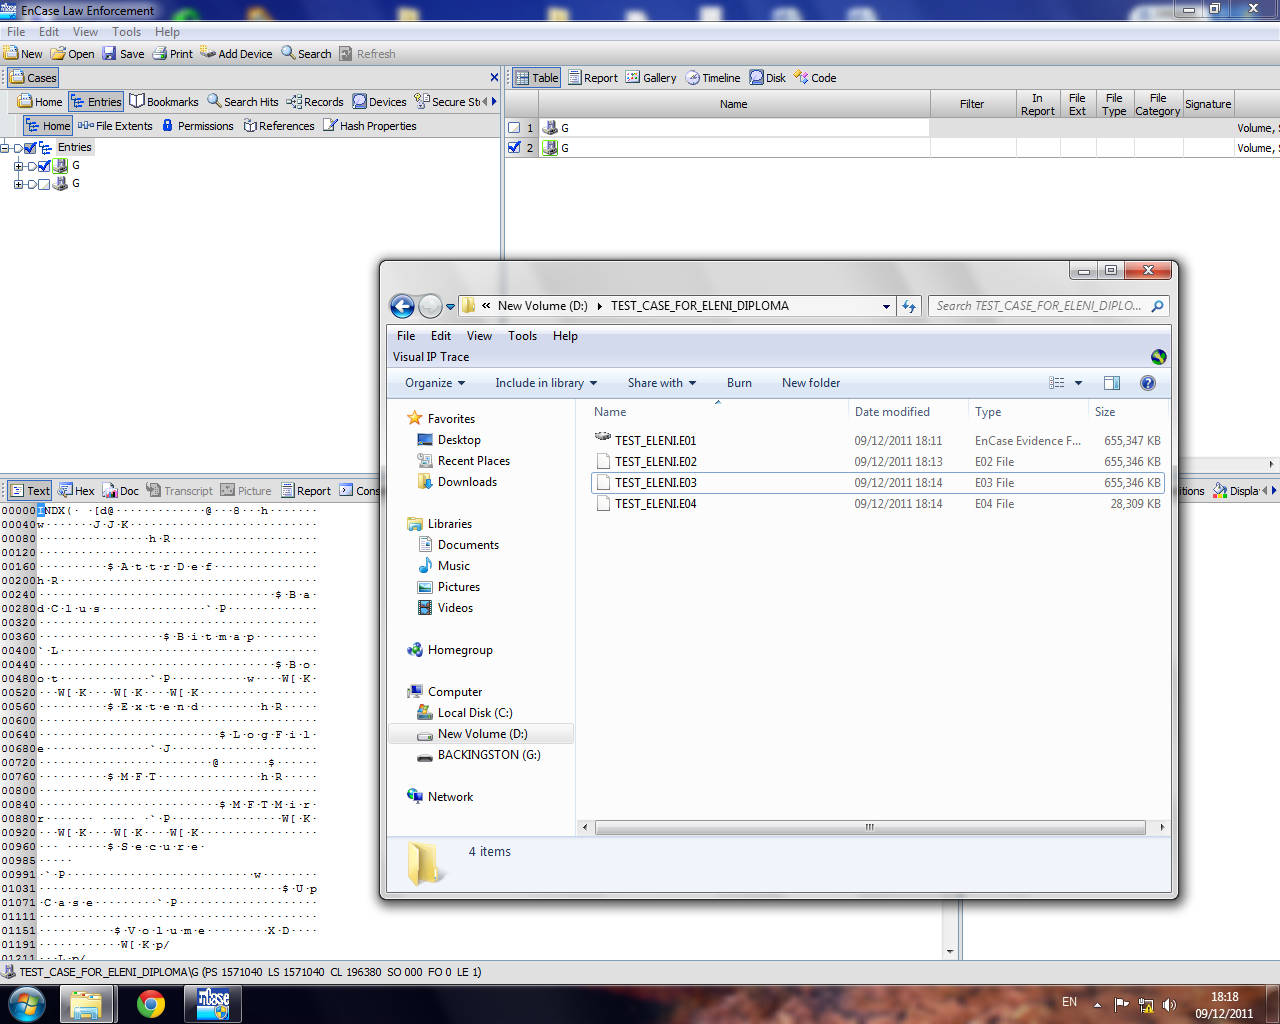Screen dimensions: 1280x1024
Task: Switch lower pane to Doc view
Action: click(121, 491)
